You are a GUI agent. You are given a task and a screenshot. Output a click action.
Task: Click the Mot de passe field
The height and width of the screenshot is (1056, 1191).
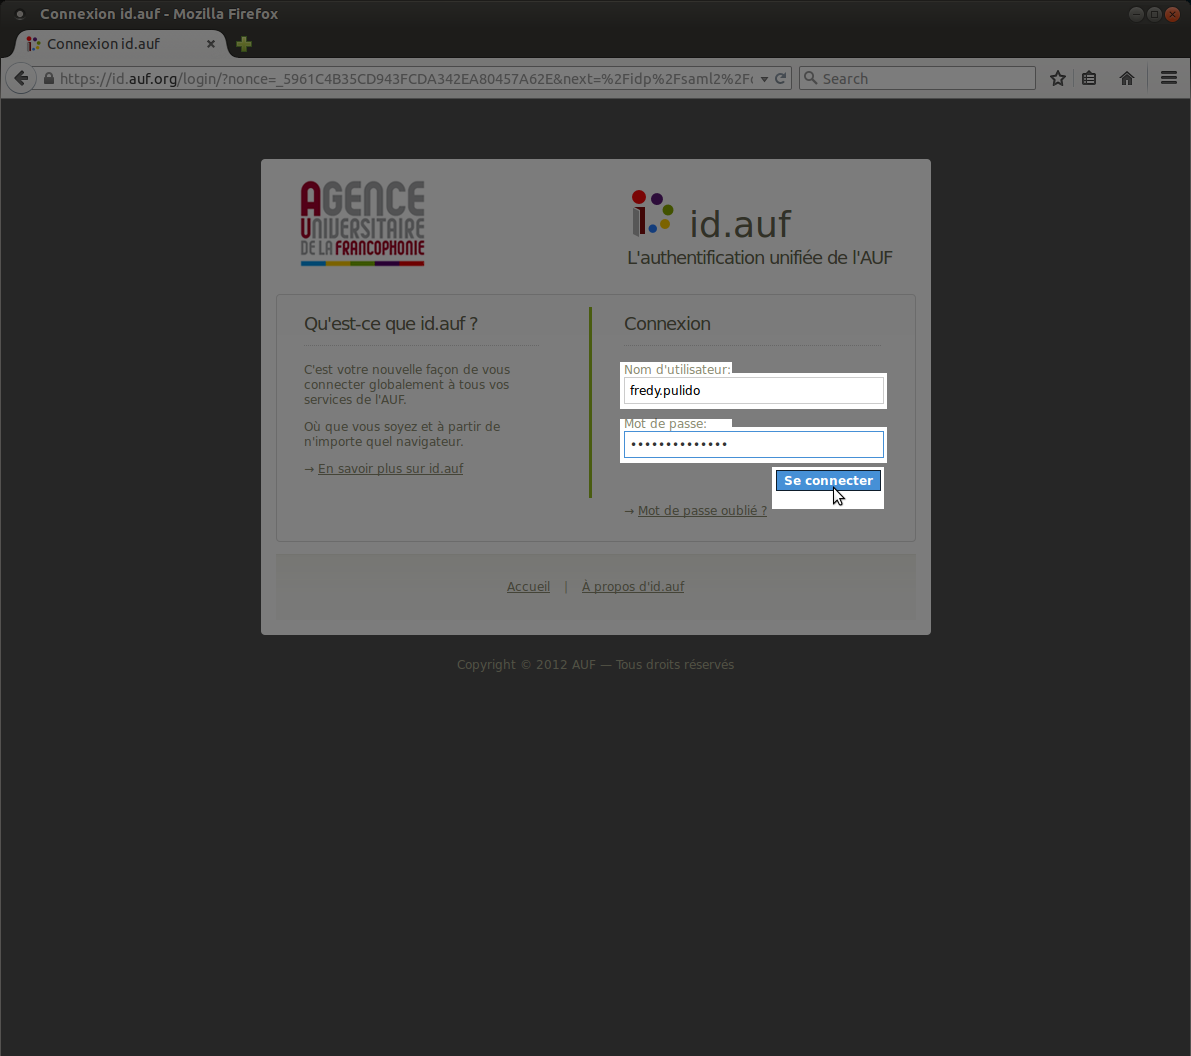coord(753,444)
